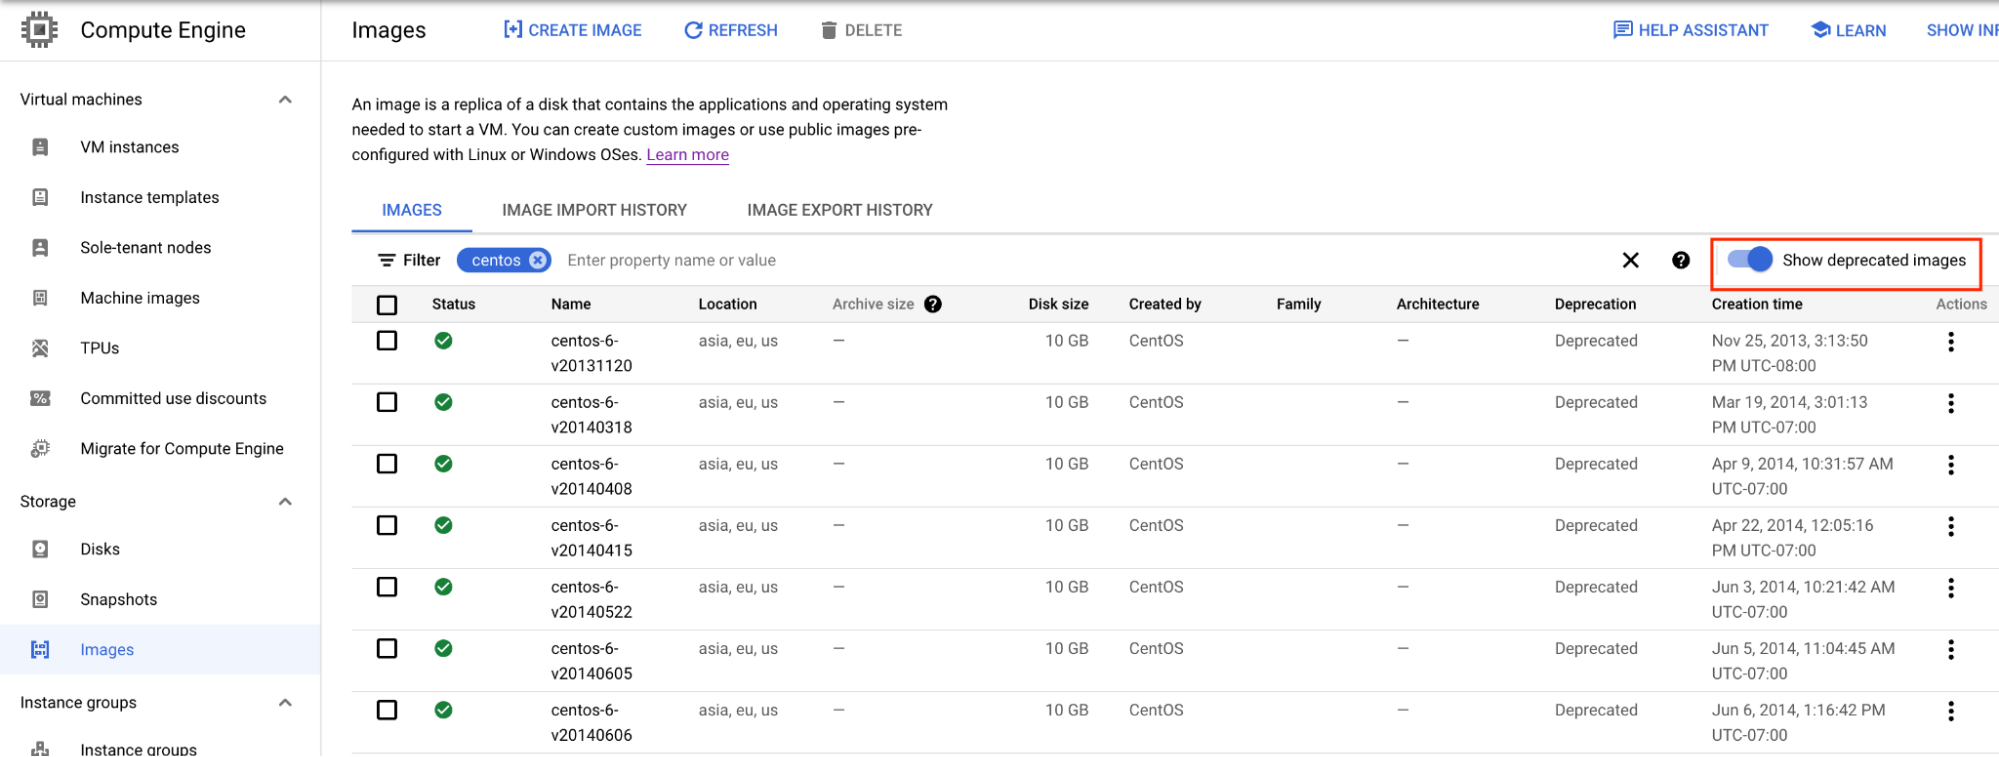Open Committed use discounts page

click(174, 398)
